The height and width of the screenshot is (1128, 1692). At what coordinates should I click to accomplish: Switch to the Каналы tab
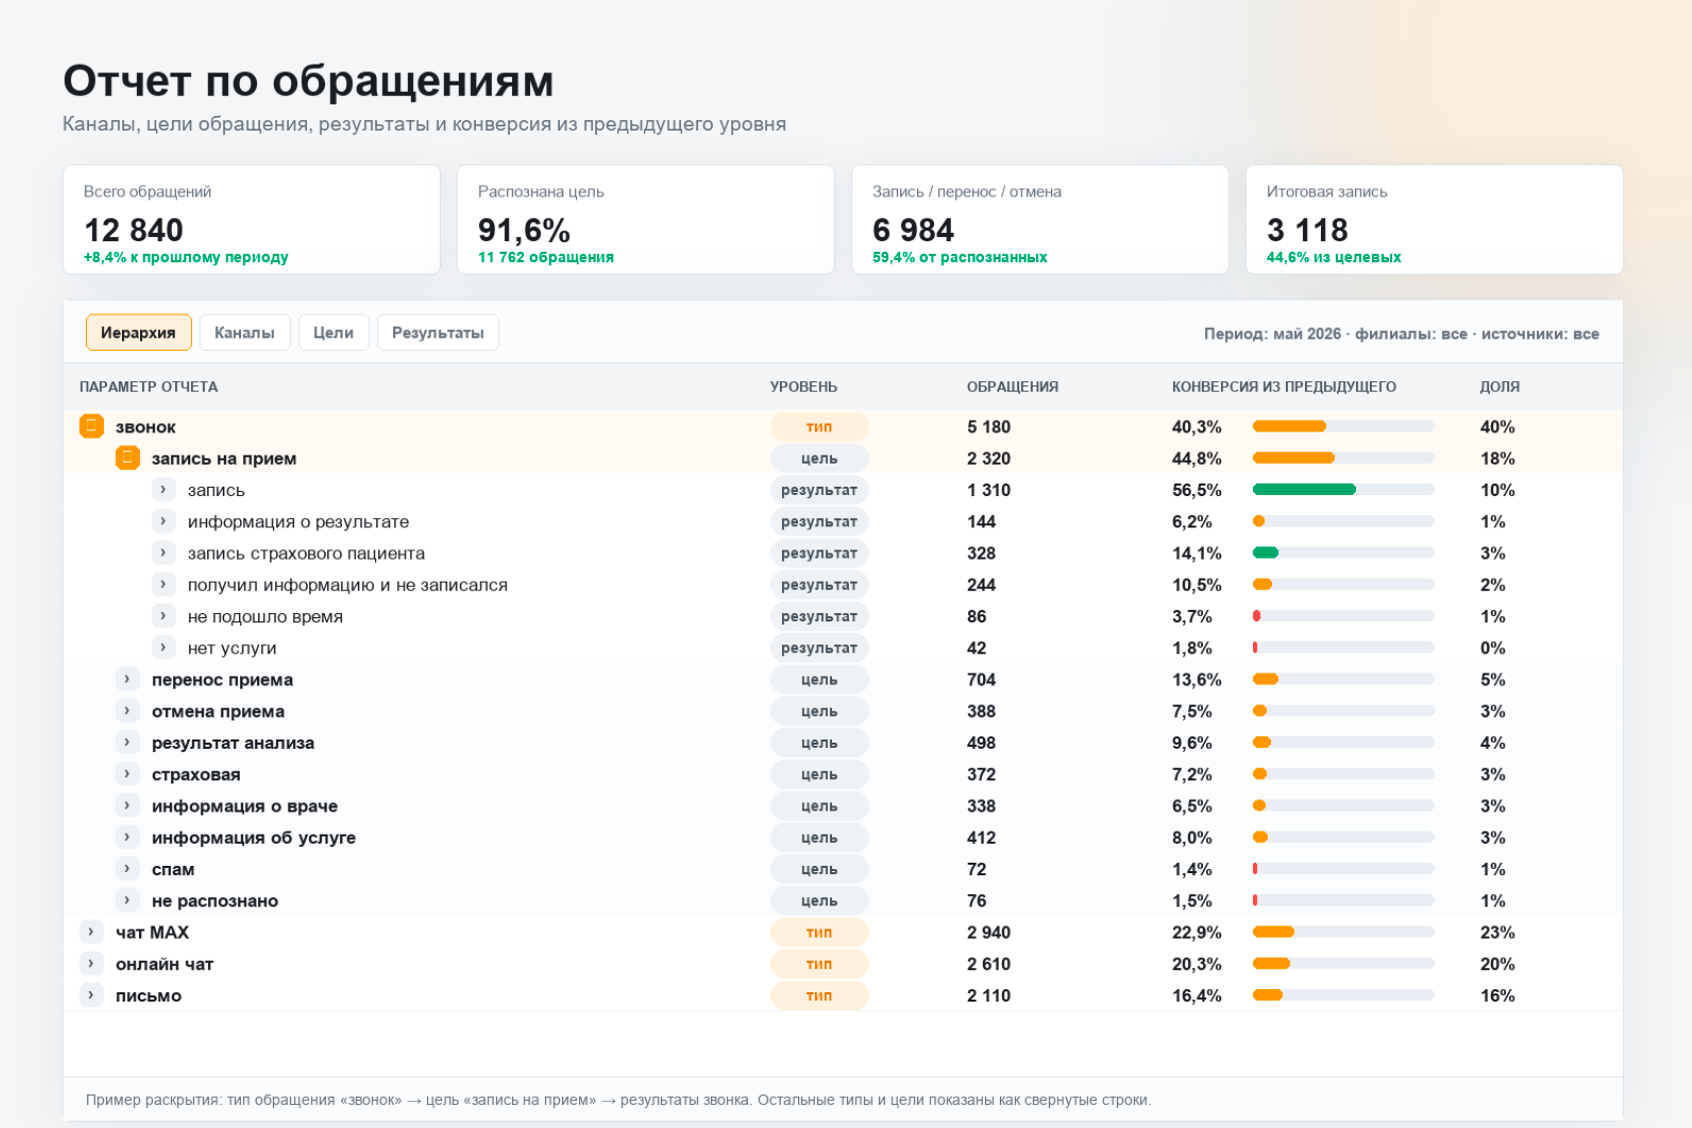click(x=244, y=333)
